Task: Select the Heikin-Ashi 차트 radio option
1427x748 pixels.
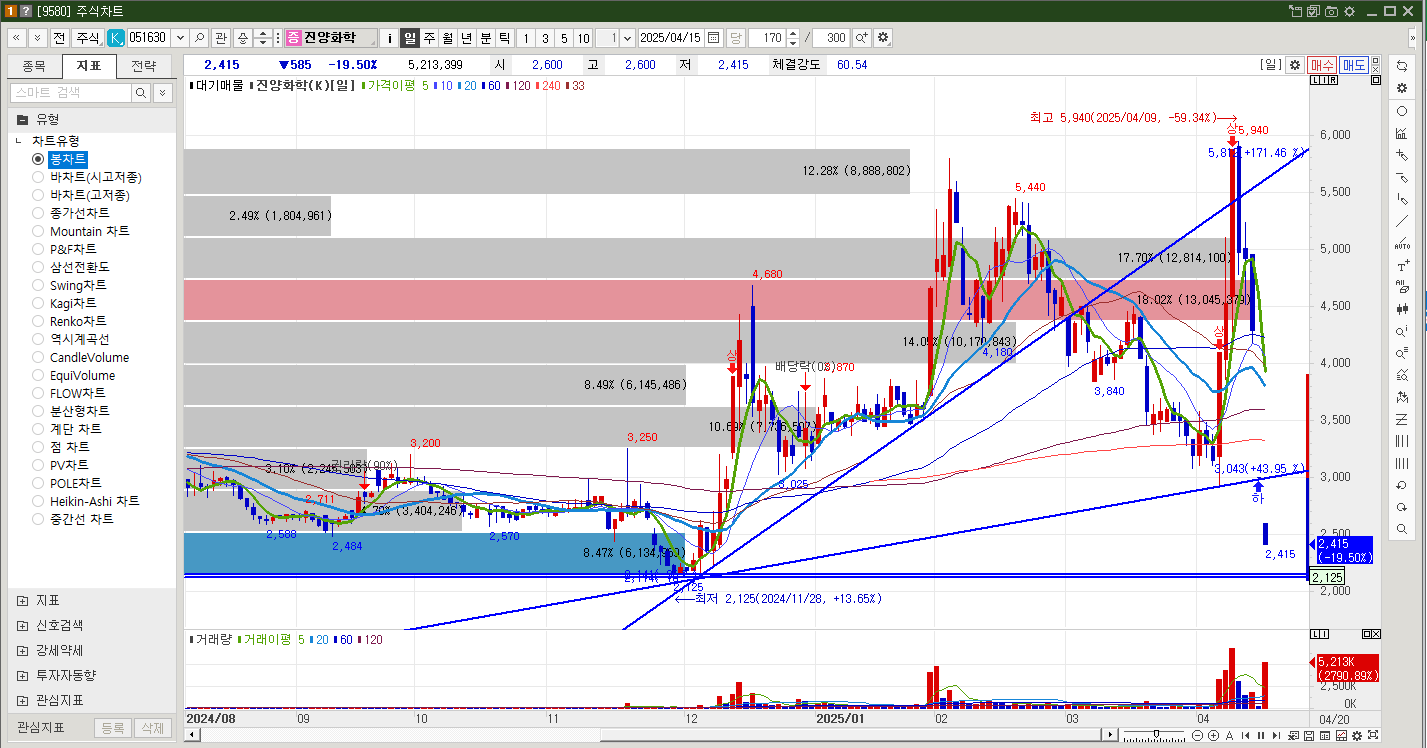Action: pos(38,501)
